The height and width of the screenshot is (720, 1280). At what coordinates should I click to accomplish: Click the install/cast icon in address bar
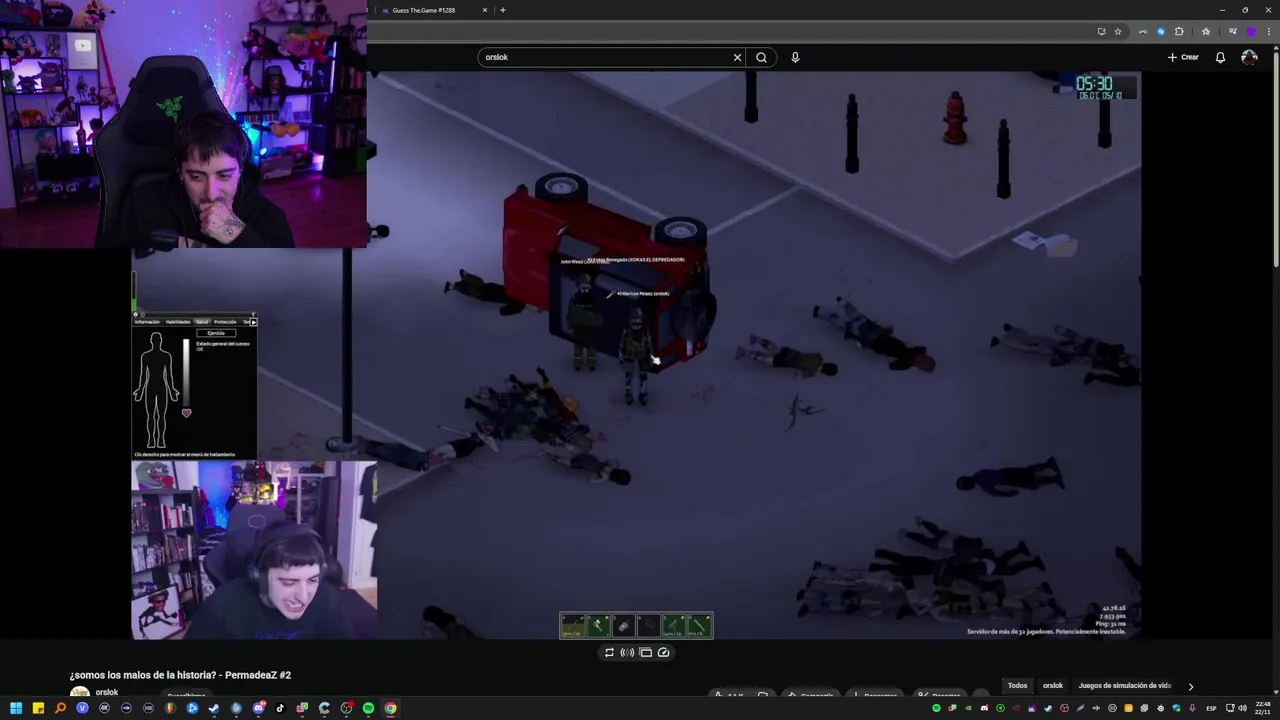pyautogui.click(x=1101, y=31)
